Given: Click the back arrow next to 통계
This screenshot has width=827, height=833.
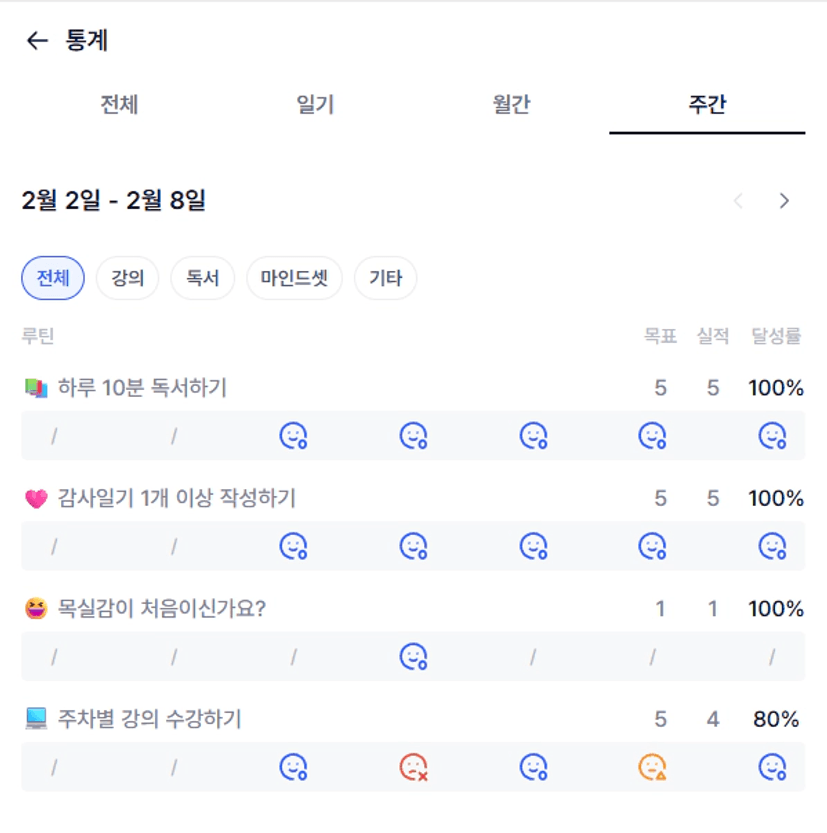Looking at the screenshot, I should (x=37, y=41).
